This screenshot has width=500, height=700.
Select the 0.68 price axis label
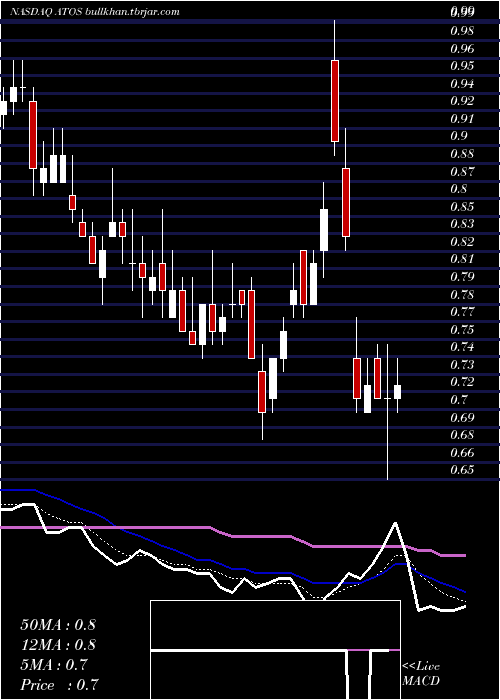point(462,435)
